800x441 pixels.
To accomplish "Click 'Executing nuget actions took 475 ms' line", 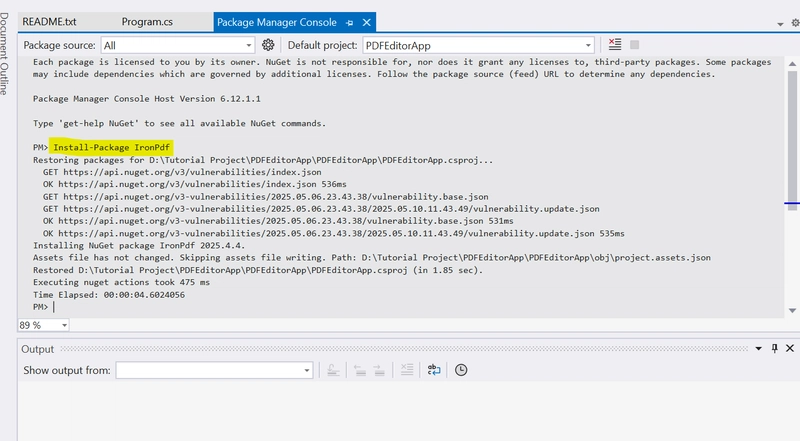I will (121, 282).
